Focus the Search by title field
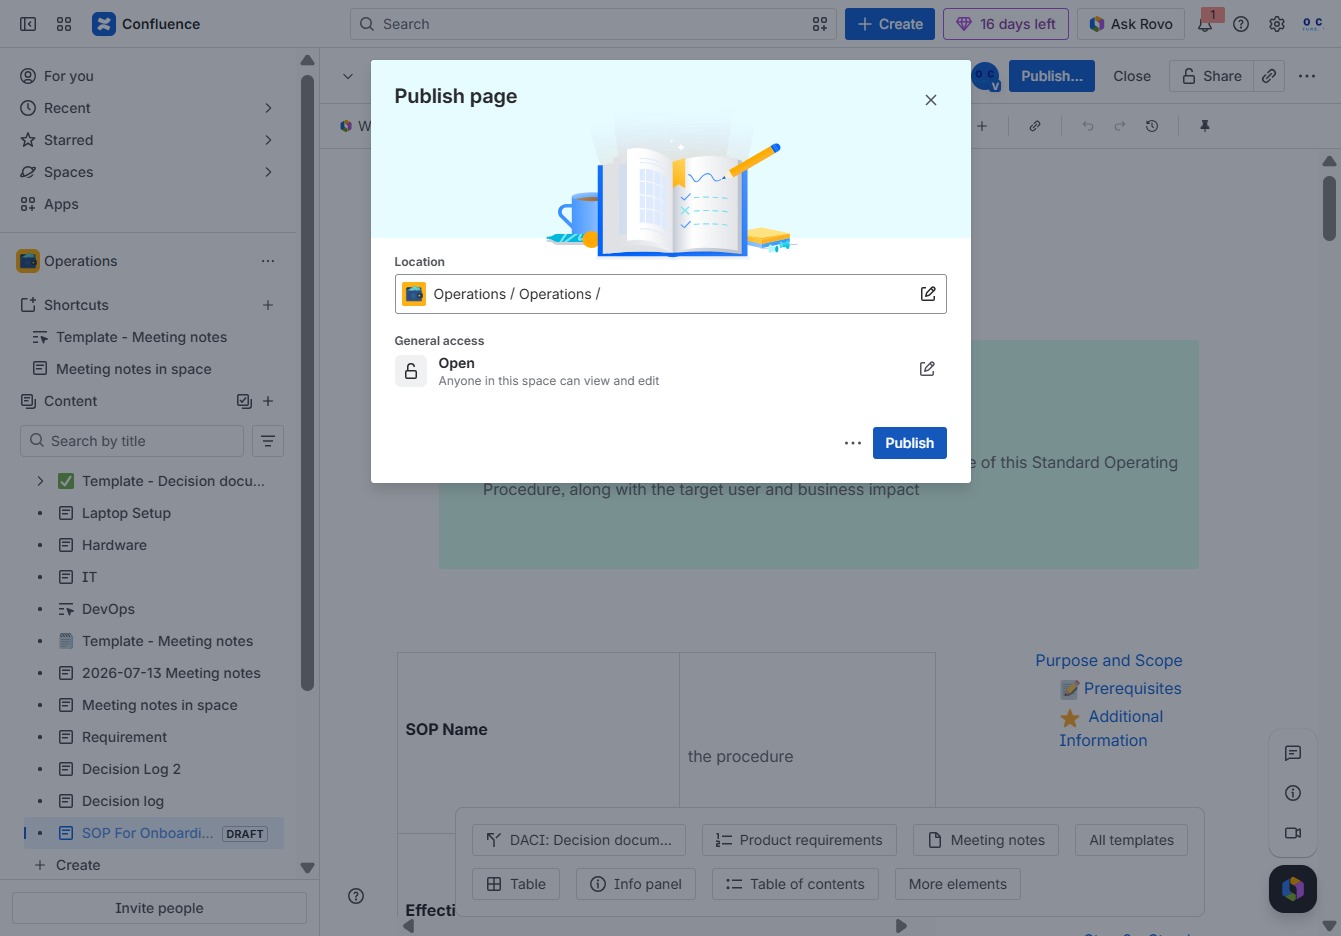 coord(132,441)
